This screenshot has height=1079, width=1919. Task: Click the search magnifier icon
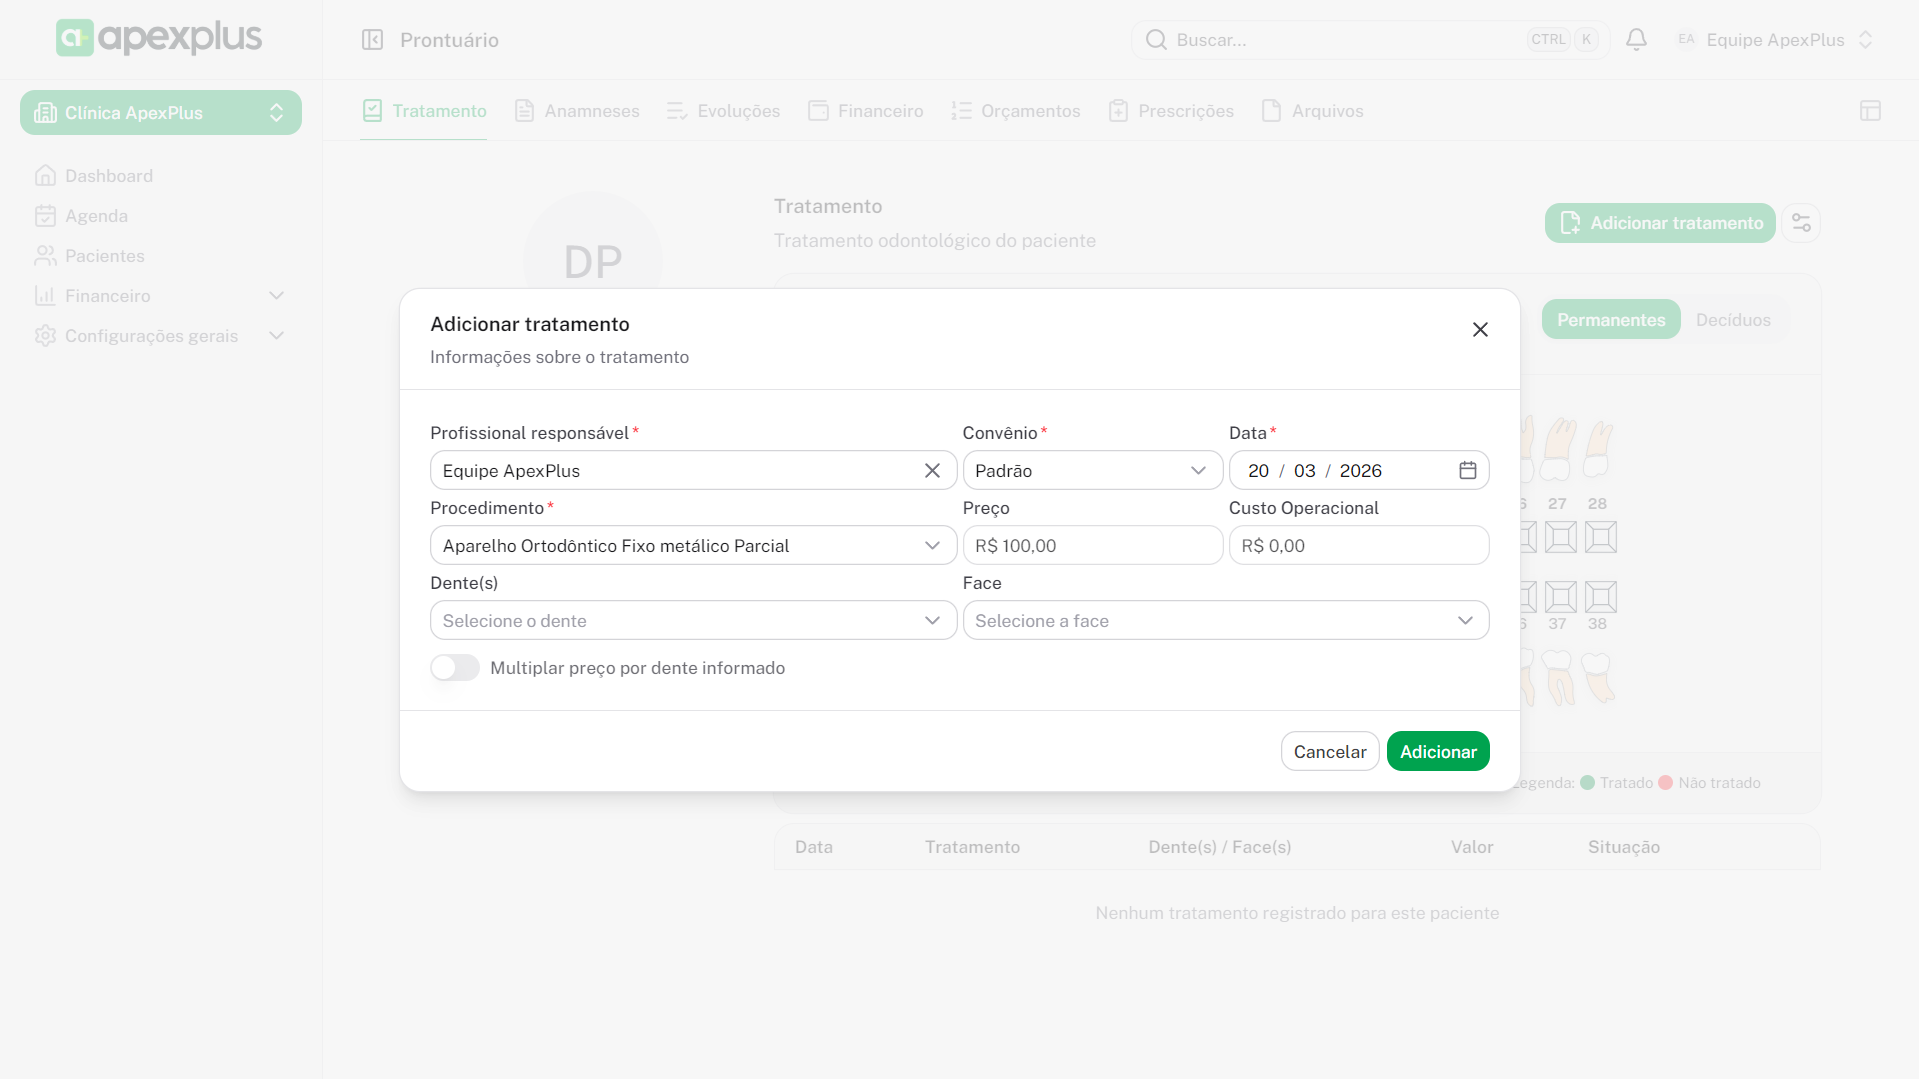1156,40
